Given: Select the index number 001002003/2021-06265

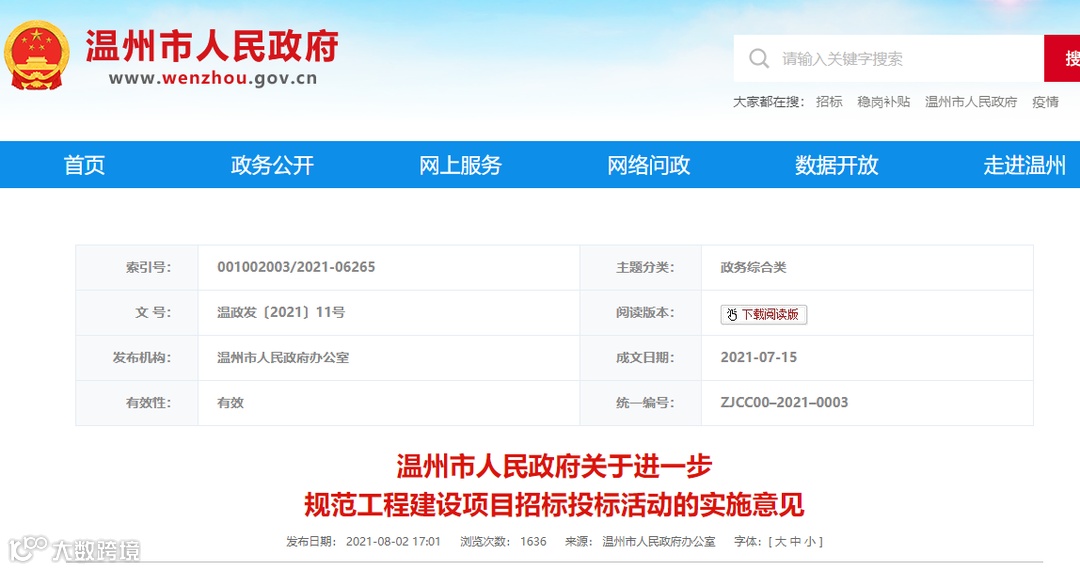Looking at the screenshot, I should click(x=296, y=267).
